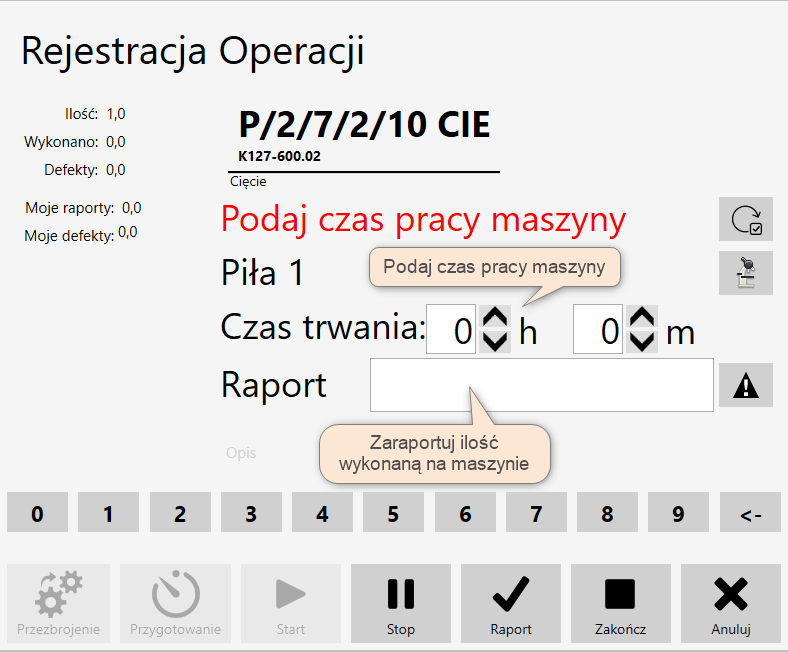Click the Raport checkmark button
The image size is (788, 652).
[511, 603]
